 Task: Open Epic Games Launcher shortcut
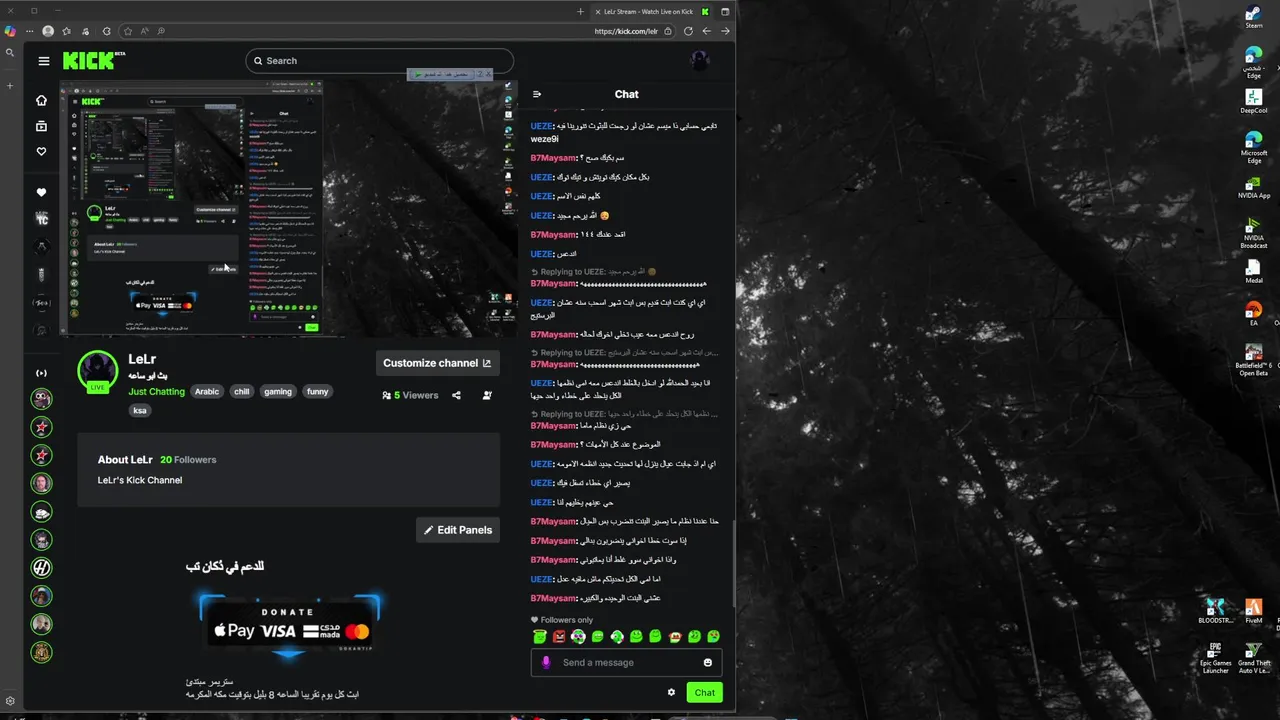(x=1215, y=658)
